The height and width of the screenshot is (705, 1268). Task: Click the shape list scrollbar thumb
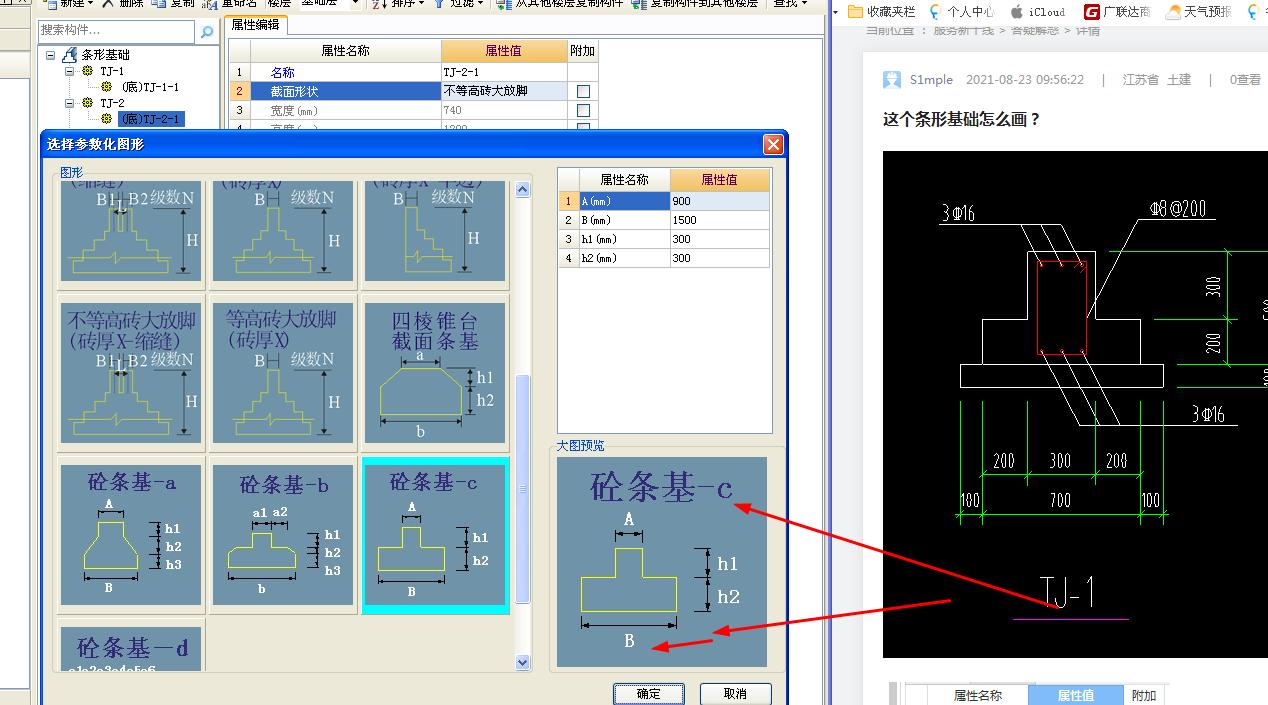click(522, 490)
